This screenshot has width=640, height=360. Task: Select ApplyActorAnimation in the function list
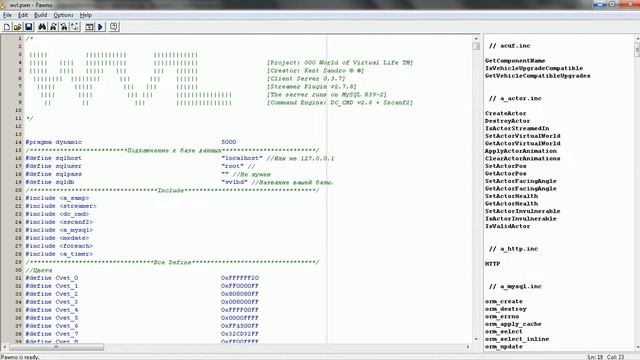pos(520,151)
